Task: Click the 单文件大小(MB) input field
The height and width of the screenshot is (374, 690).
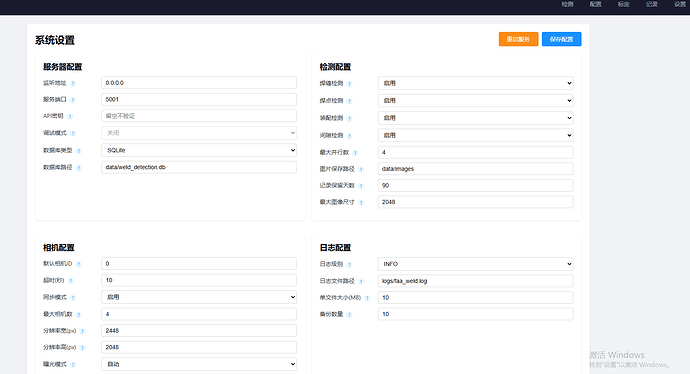Action: [475, 297]
